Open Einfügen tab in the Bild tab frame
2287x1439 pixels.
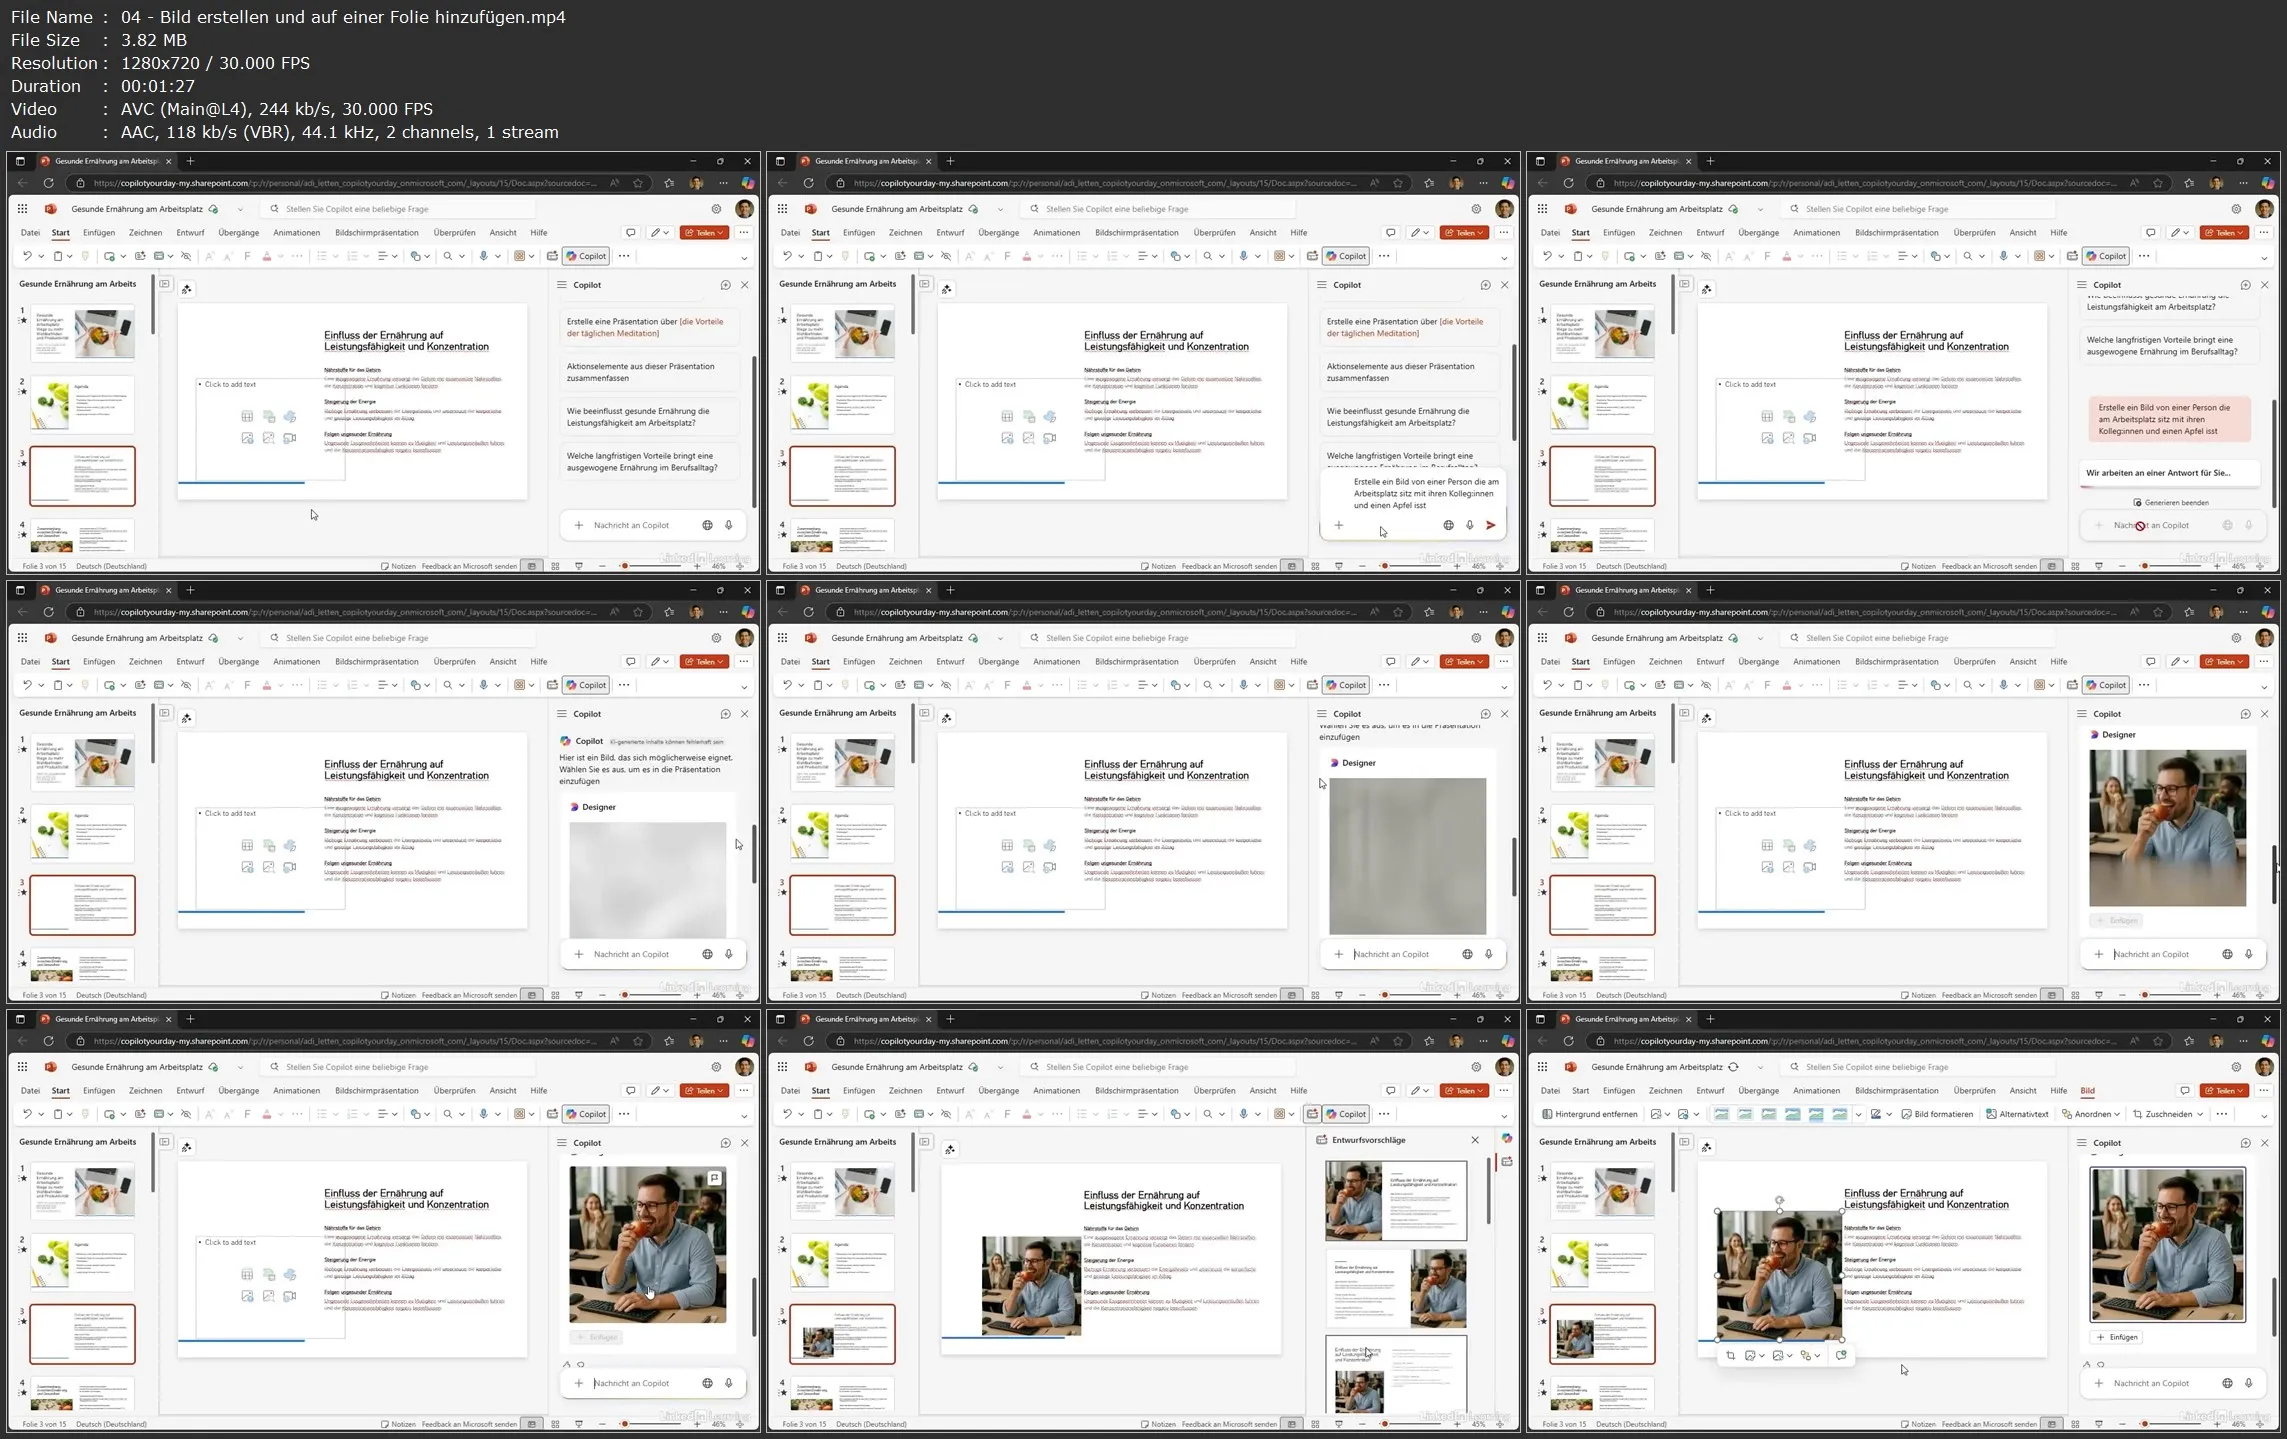[x=1618, y=1091]
